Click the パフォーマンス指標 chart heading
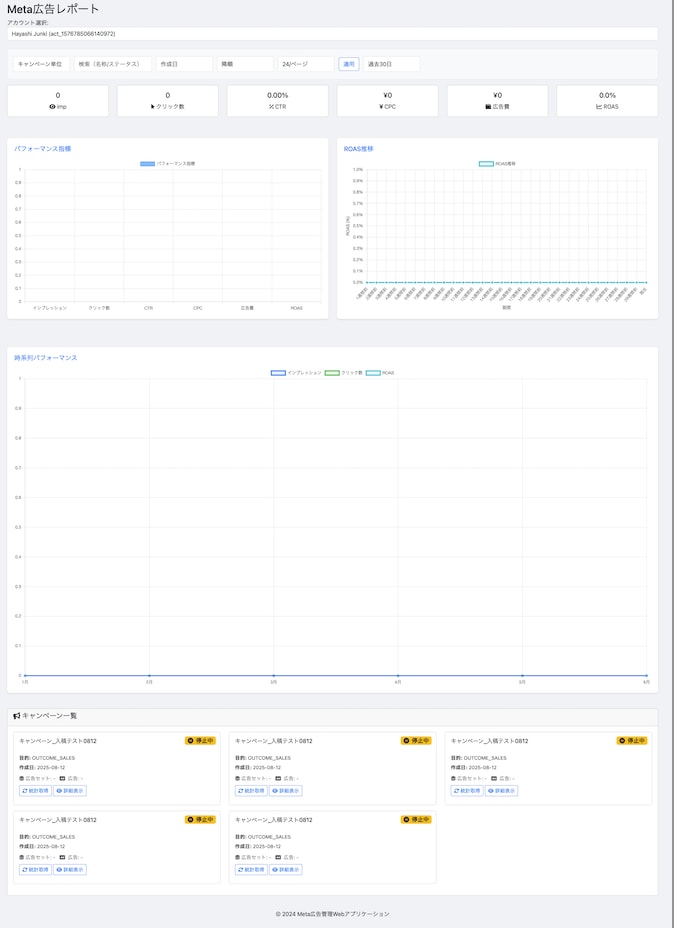The height and width of the screenshot is (928, 674). [43, 149]
